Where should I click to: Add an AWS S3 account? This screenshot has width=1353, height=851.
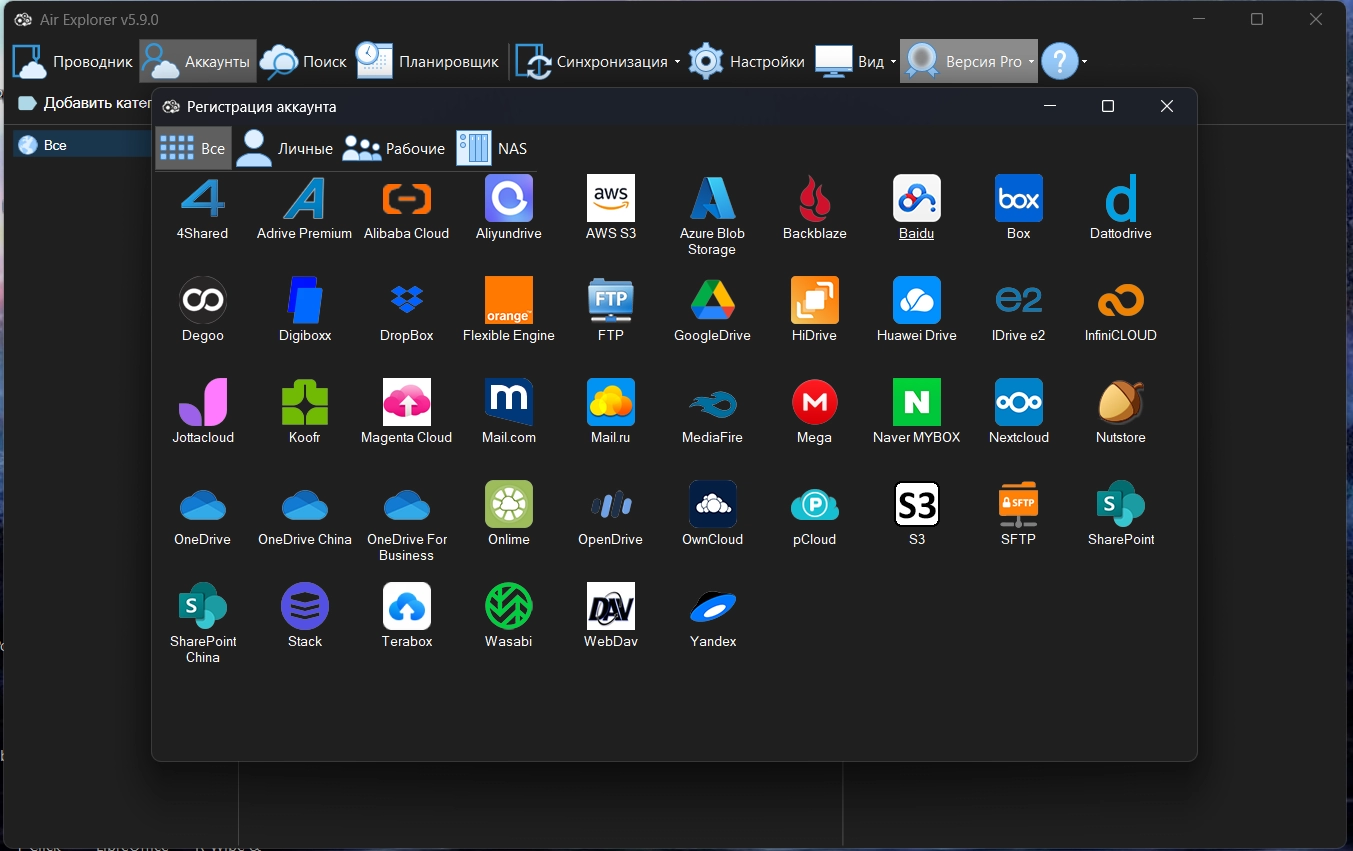[611, 198]
